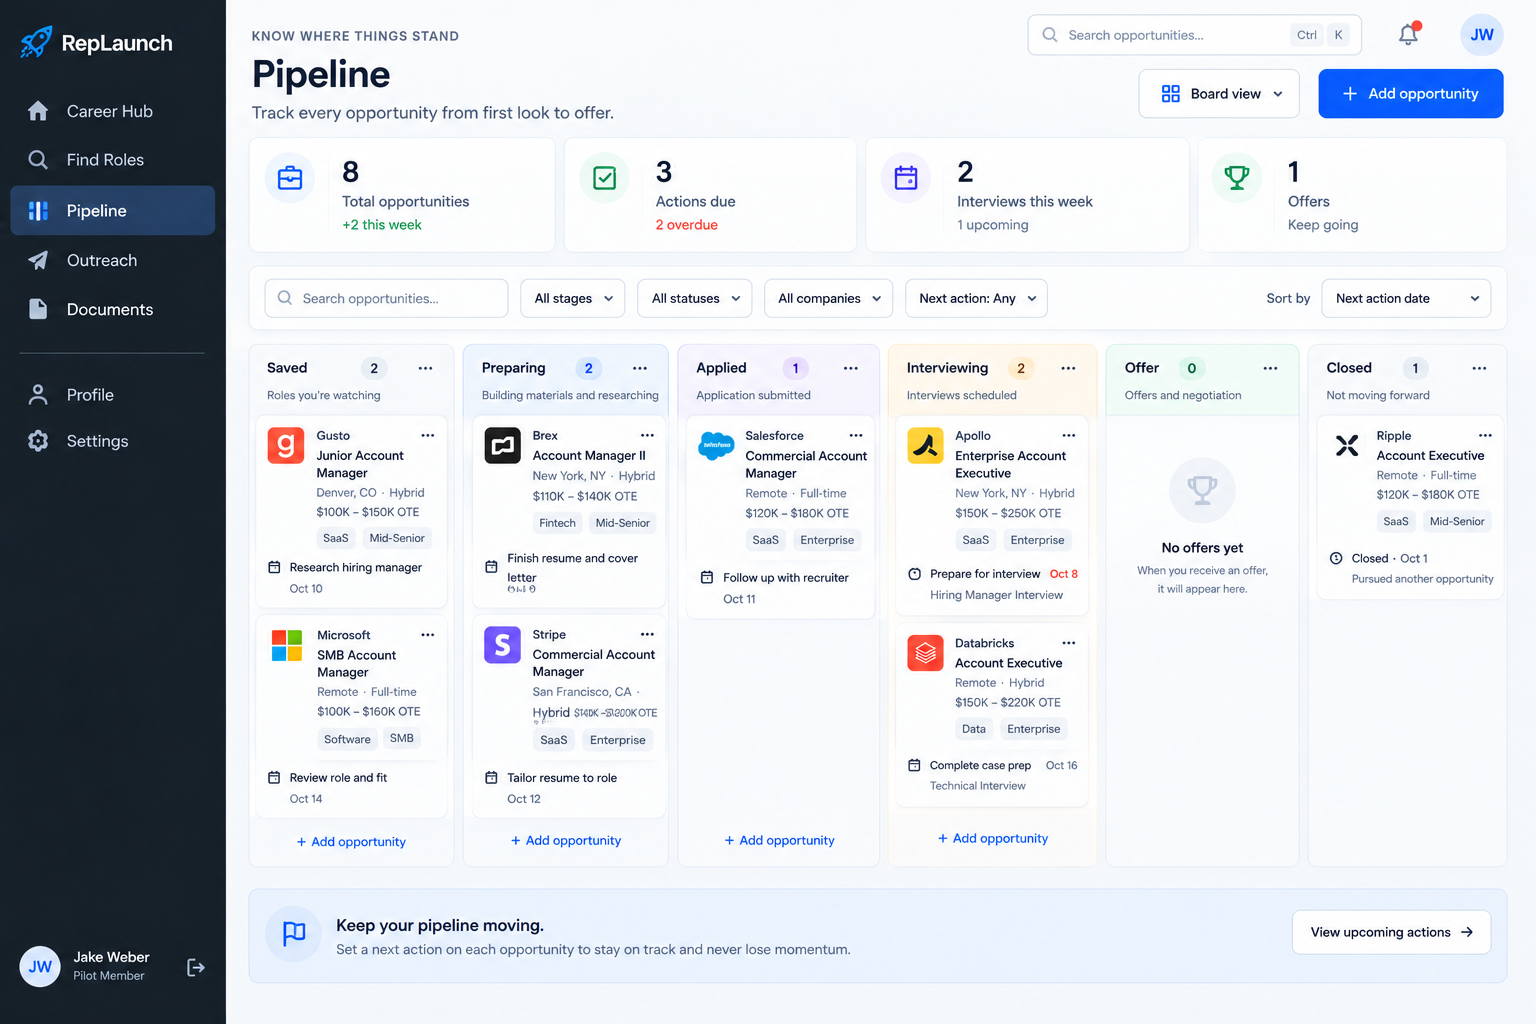
Task: Focus the top Search opportunities field
Action: point(1194,35)
